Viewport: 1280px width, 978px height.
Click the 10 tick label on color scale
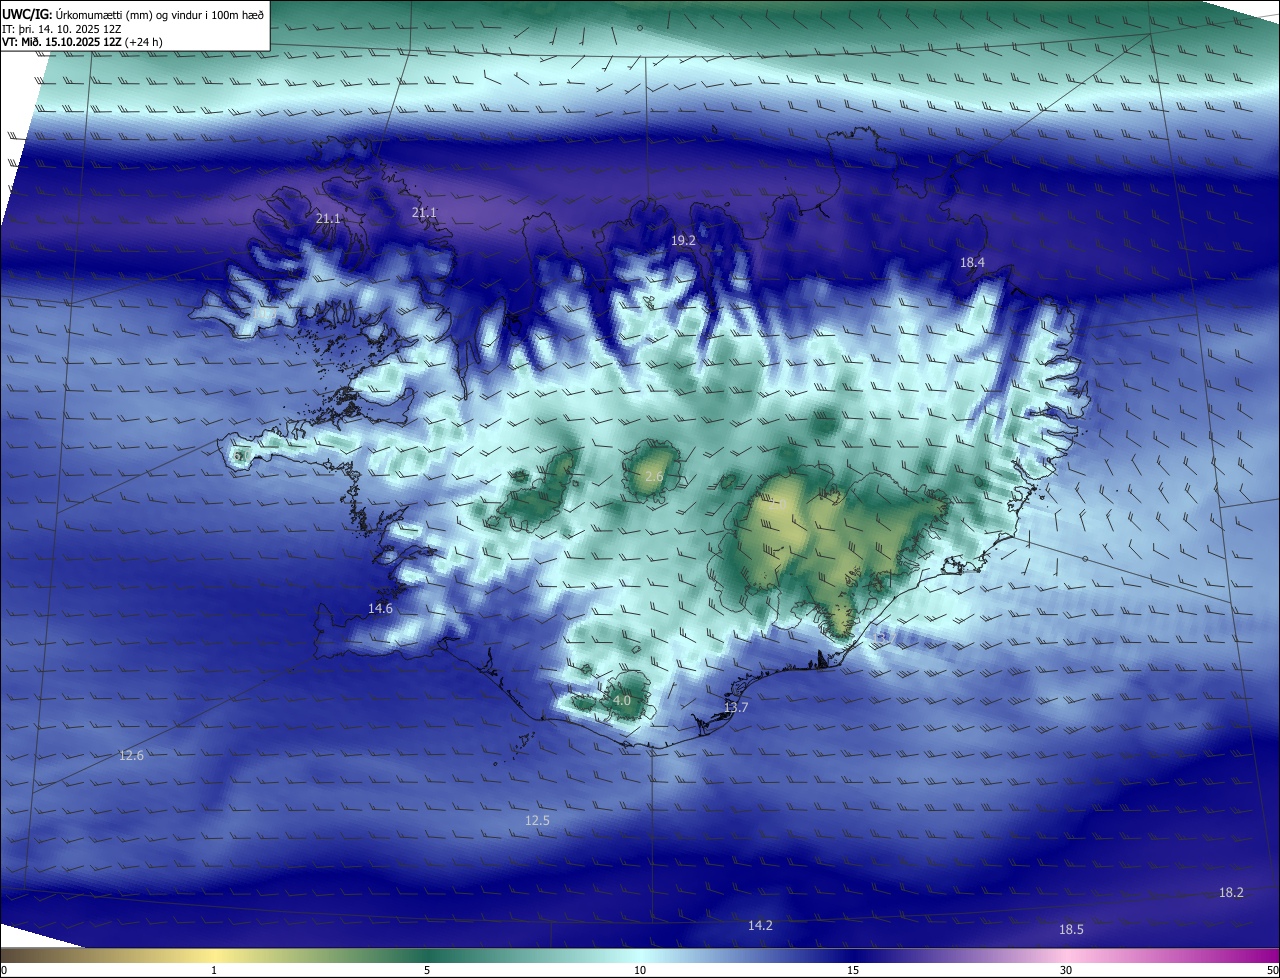[640, 970]
